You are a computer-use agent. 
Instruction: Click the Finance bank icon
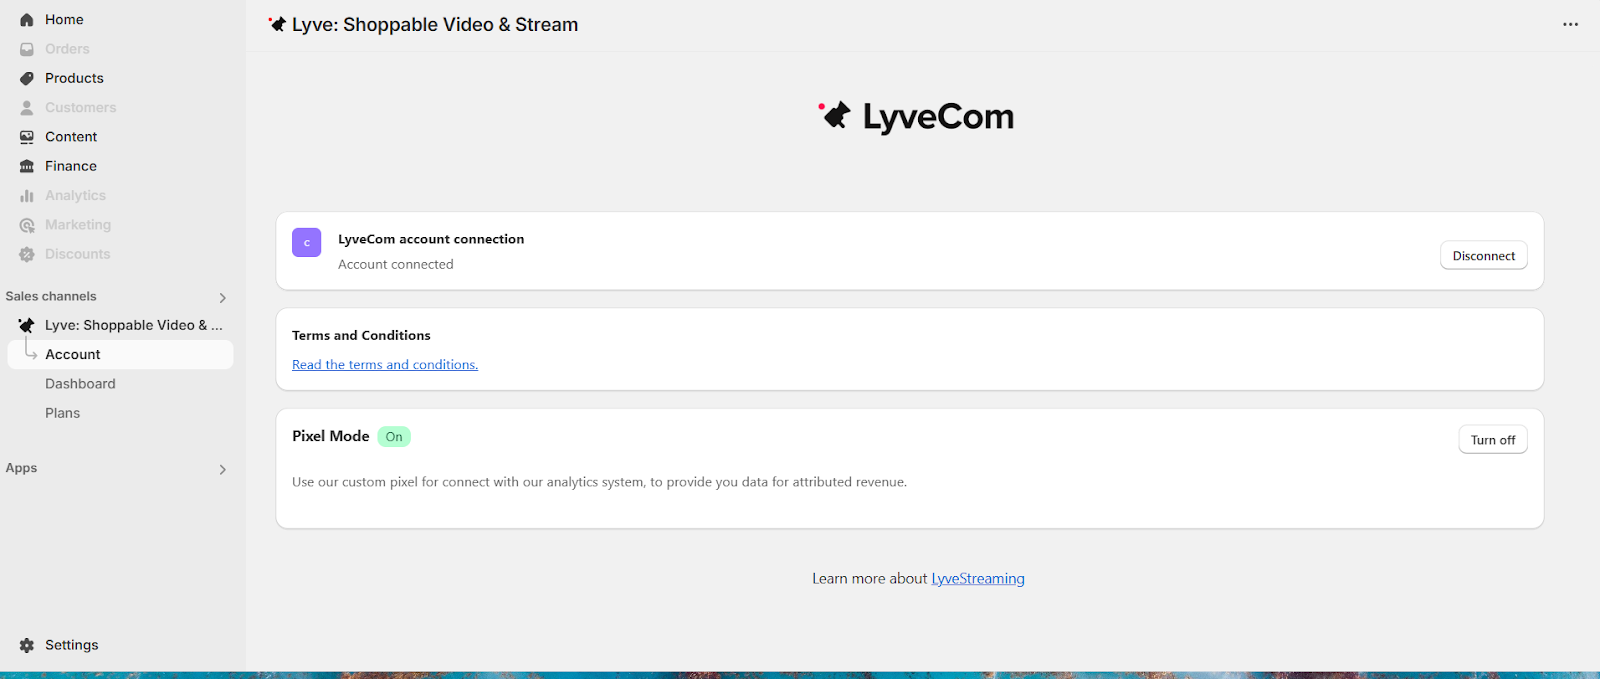27,166
